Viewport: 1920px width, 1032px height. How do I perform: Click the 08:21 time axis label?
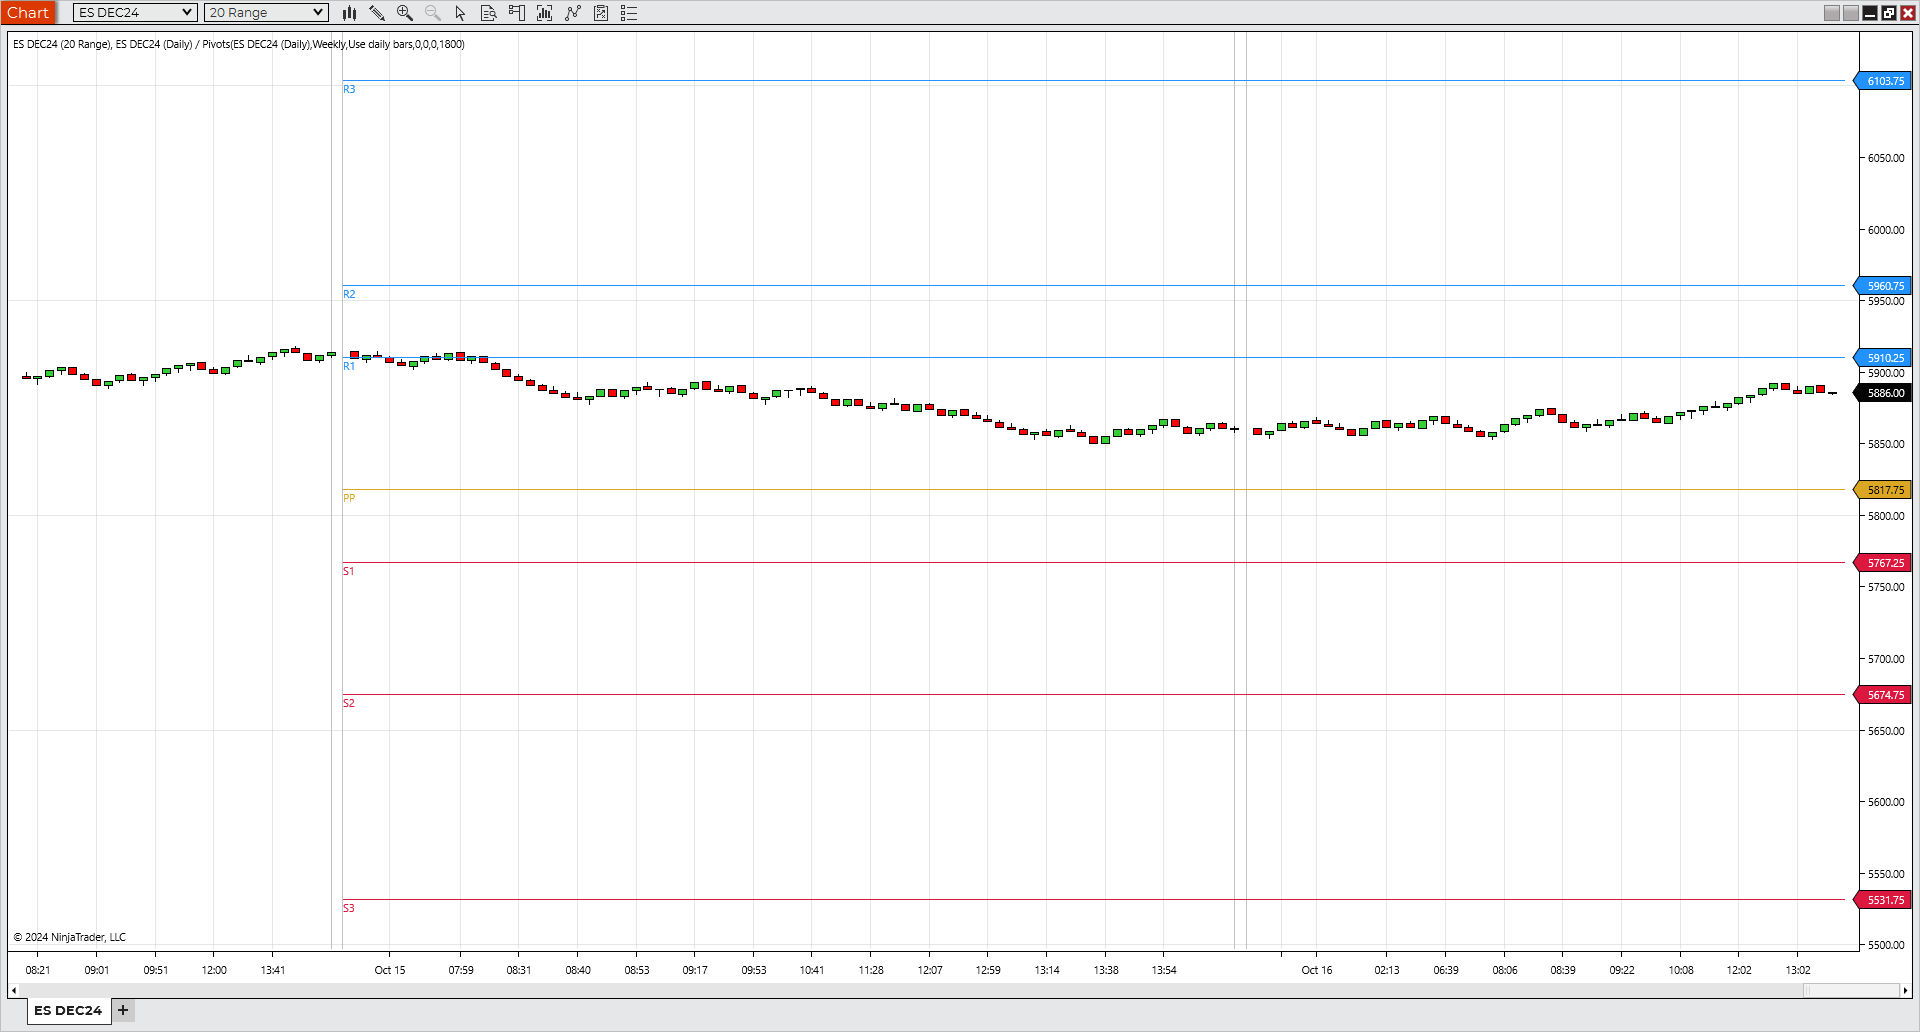(38, 970)
